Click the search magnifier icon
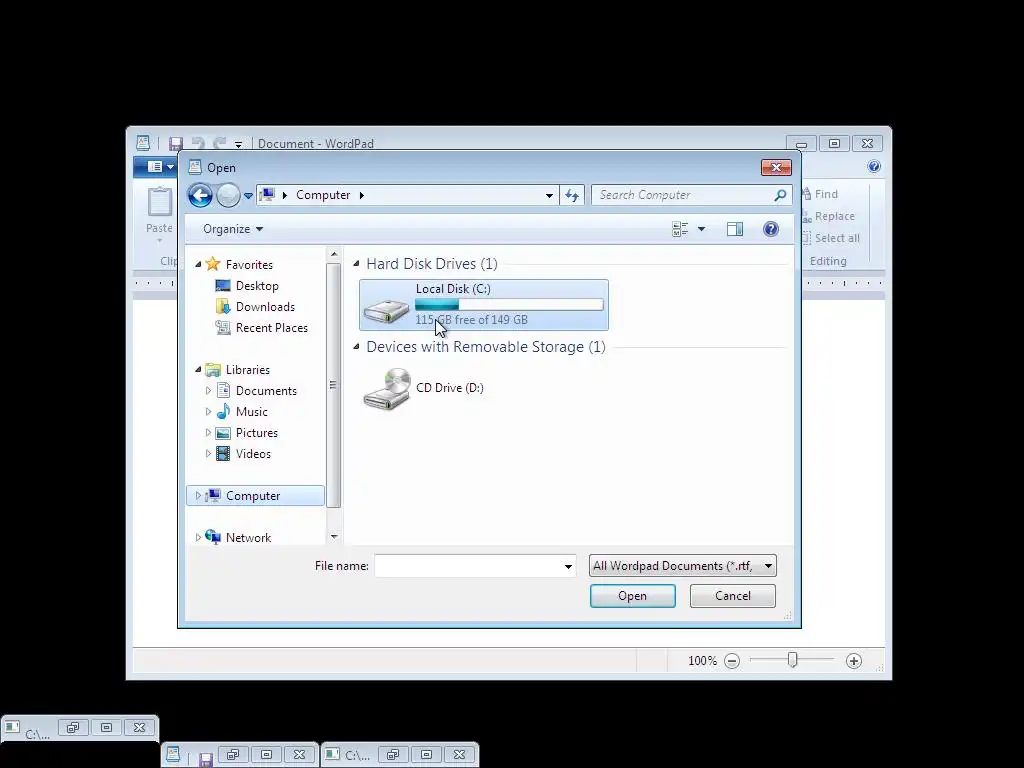 pos(780,195)
